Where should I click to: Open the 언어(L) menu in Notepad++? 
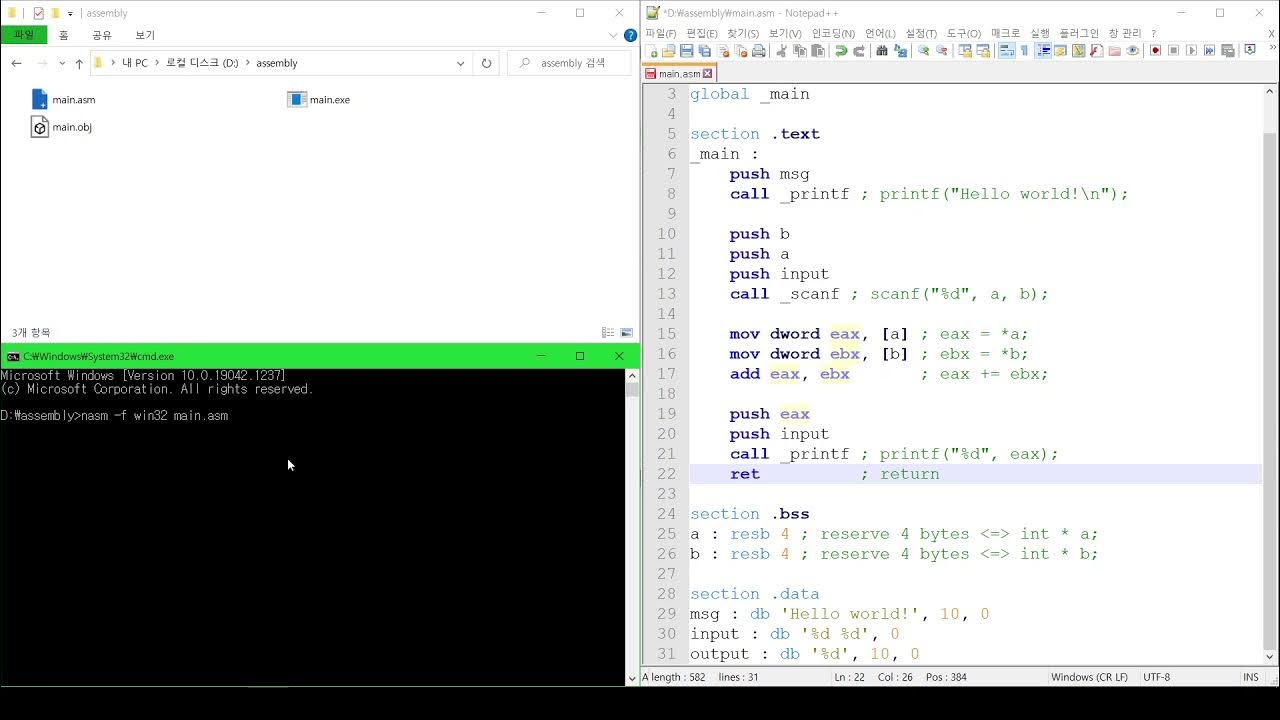pyautogui.click(x=880, y=33)
